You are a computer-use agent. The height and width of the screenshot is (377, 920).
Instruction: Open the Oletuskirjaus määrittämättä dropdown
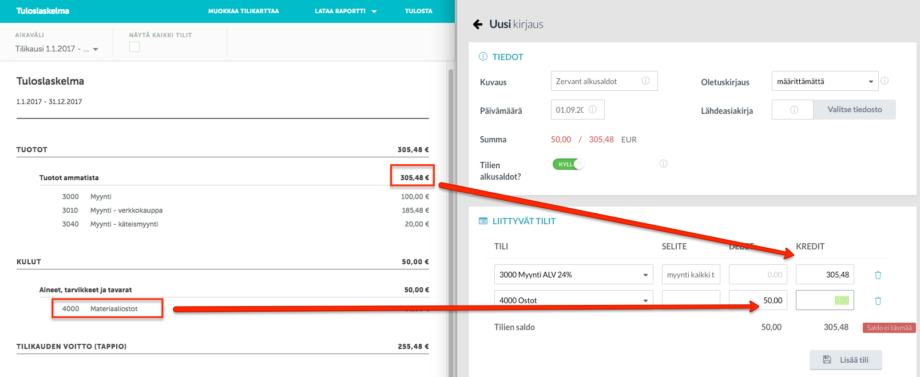824,81
